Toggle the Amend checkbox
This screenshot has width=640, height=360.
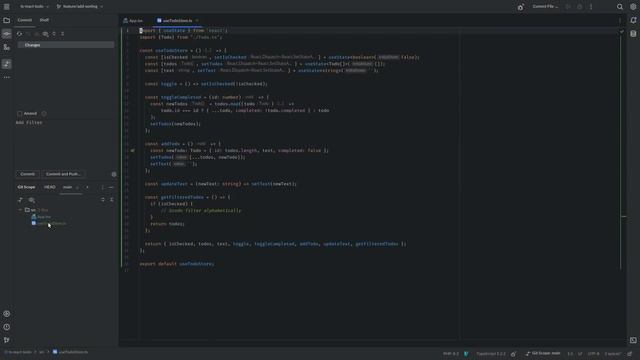(20, 113)
